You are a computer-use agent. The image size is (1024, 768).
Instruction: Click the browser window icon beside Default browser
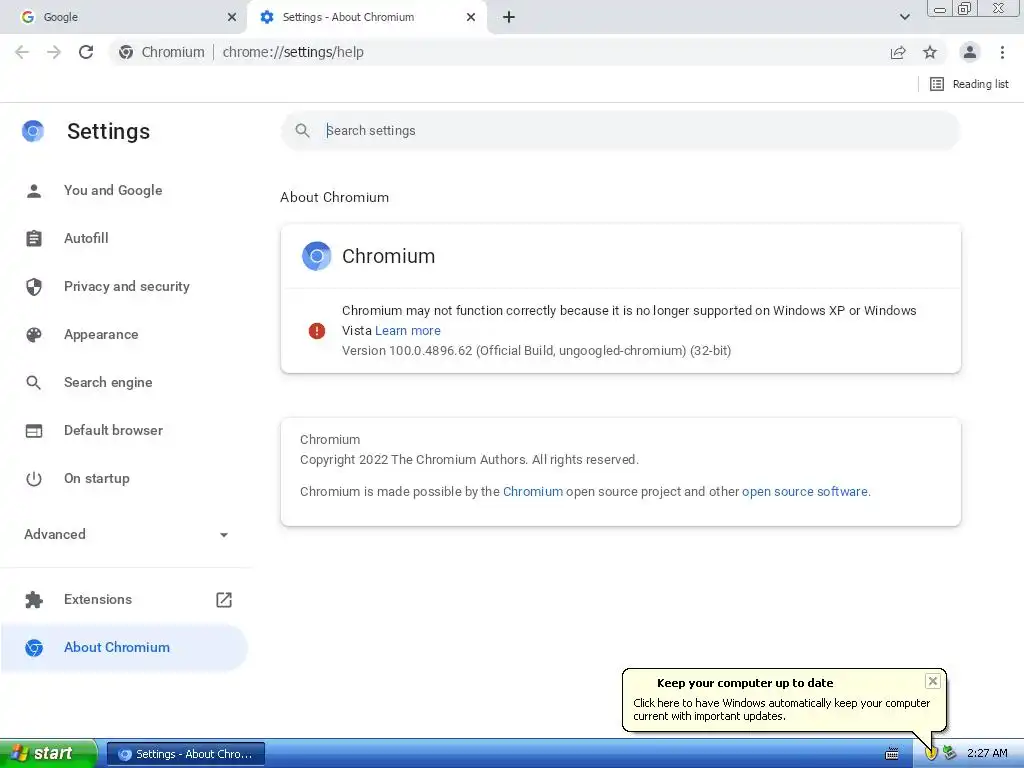[x=34, y=430]
